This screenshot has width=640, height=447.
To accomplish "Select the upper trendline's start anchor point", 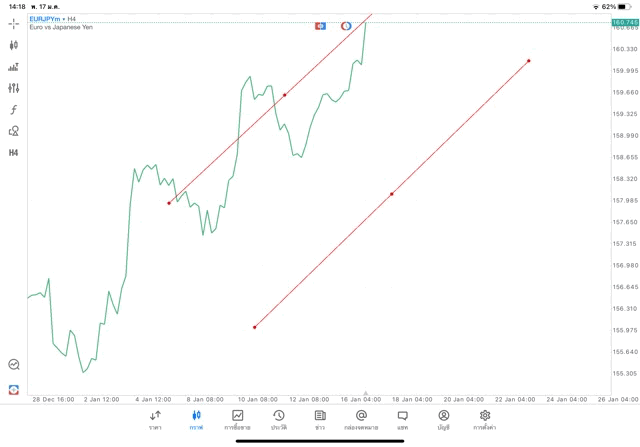I will tap(169, 203).
